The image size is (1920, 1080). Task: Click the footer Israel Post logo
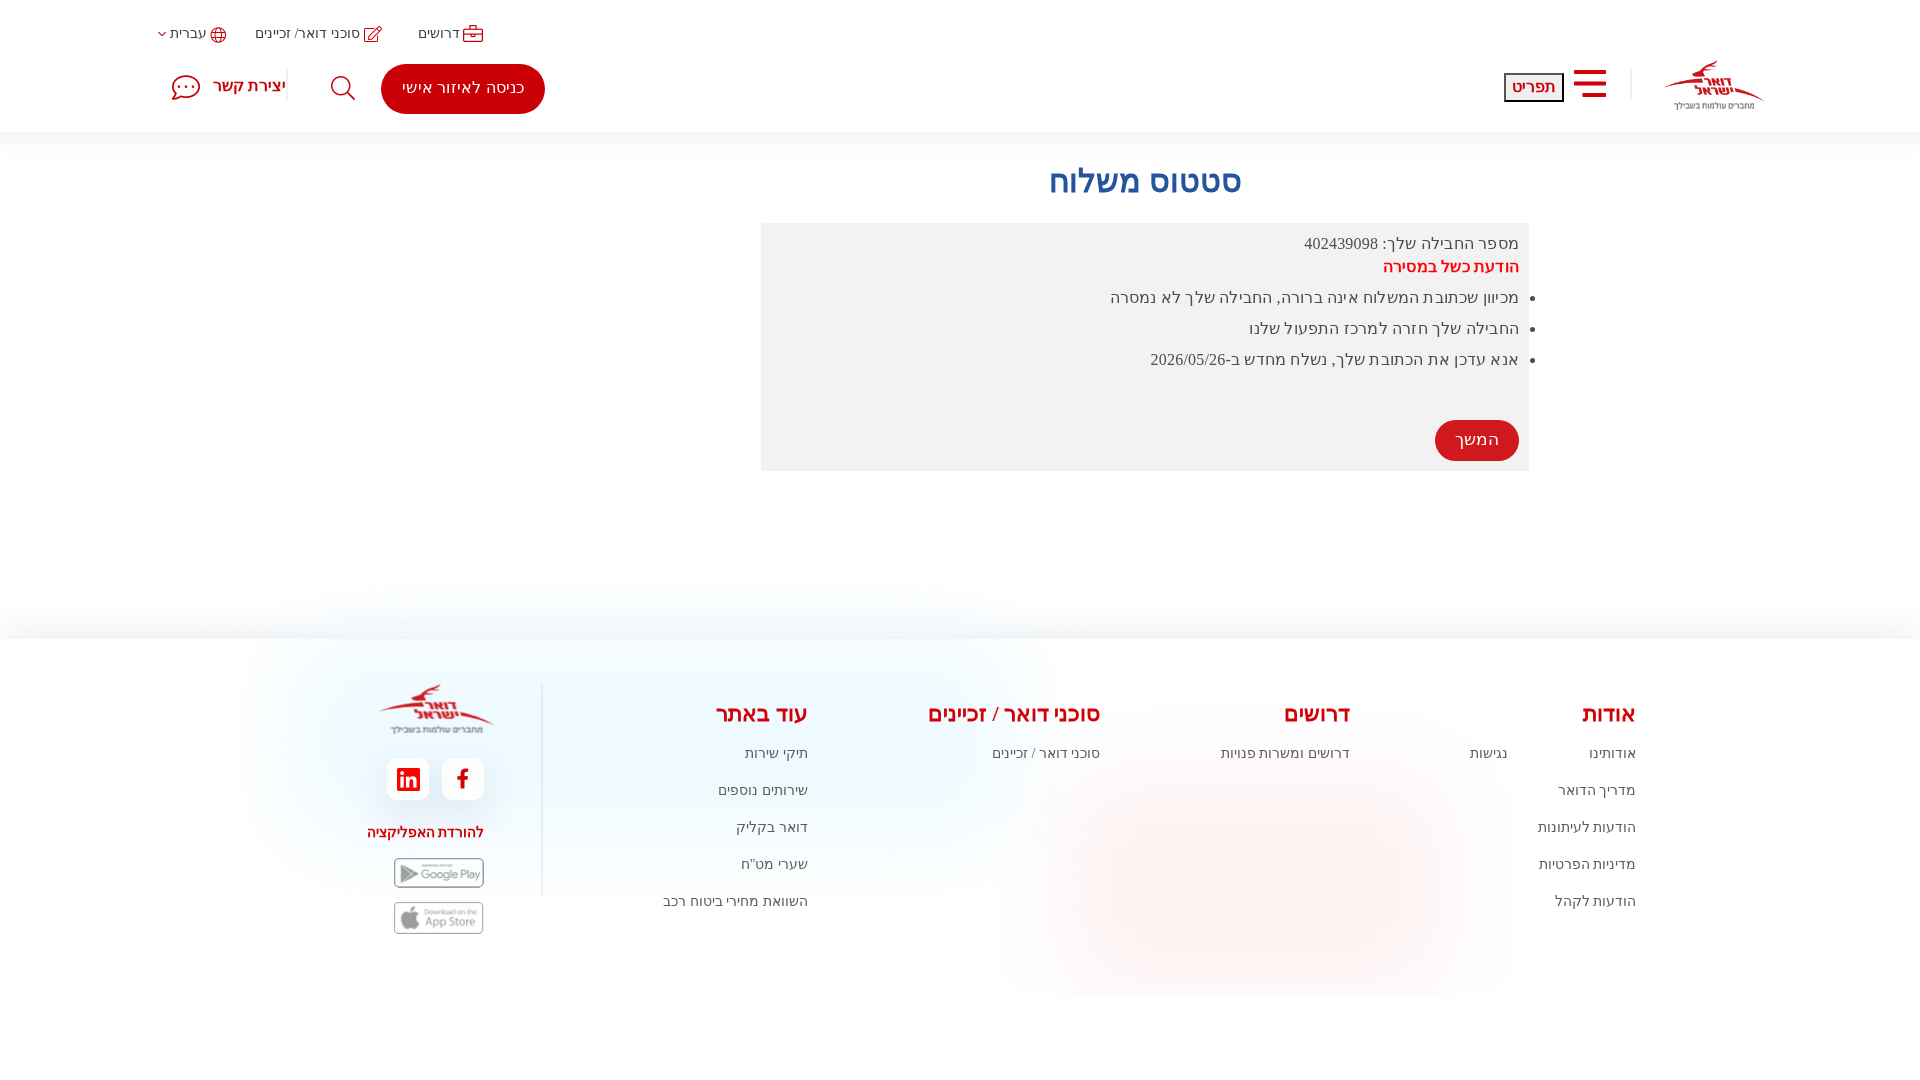pos(436,710)
